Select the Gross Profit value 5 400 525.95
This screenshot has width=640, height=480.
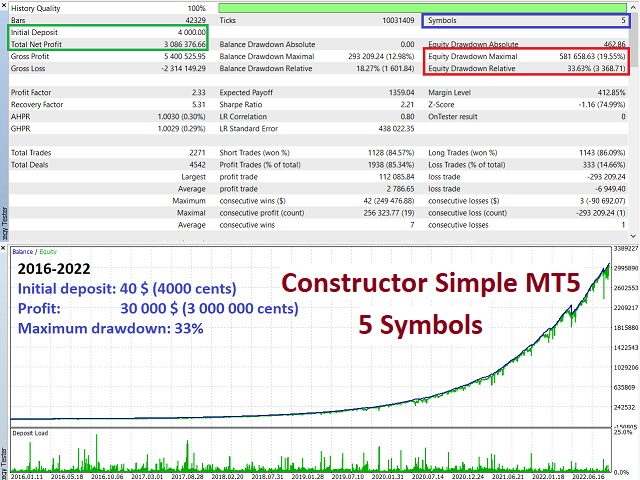coord(185,56)
